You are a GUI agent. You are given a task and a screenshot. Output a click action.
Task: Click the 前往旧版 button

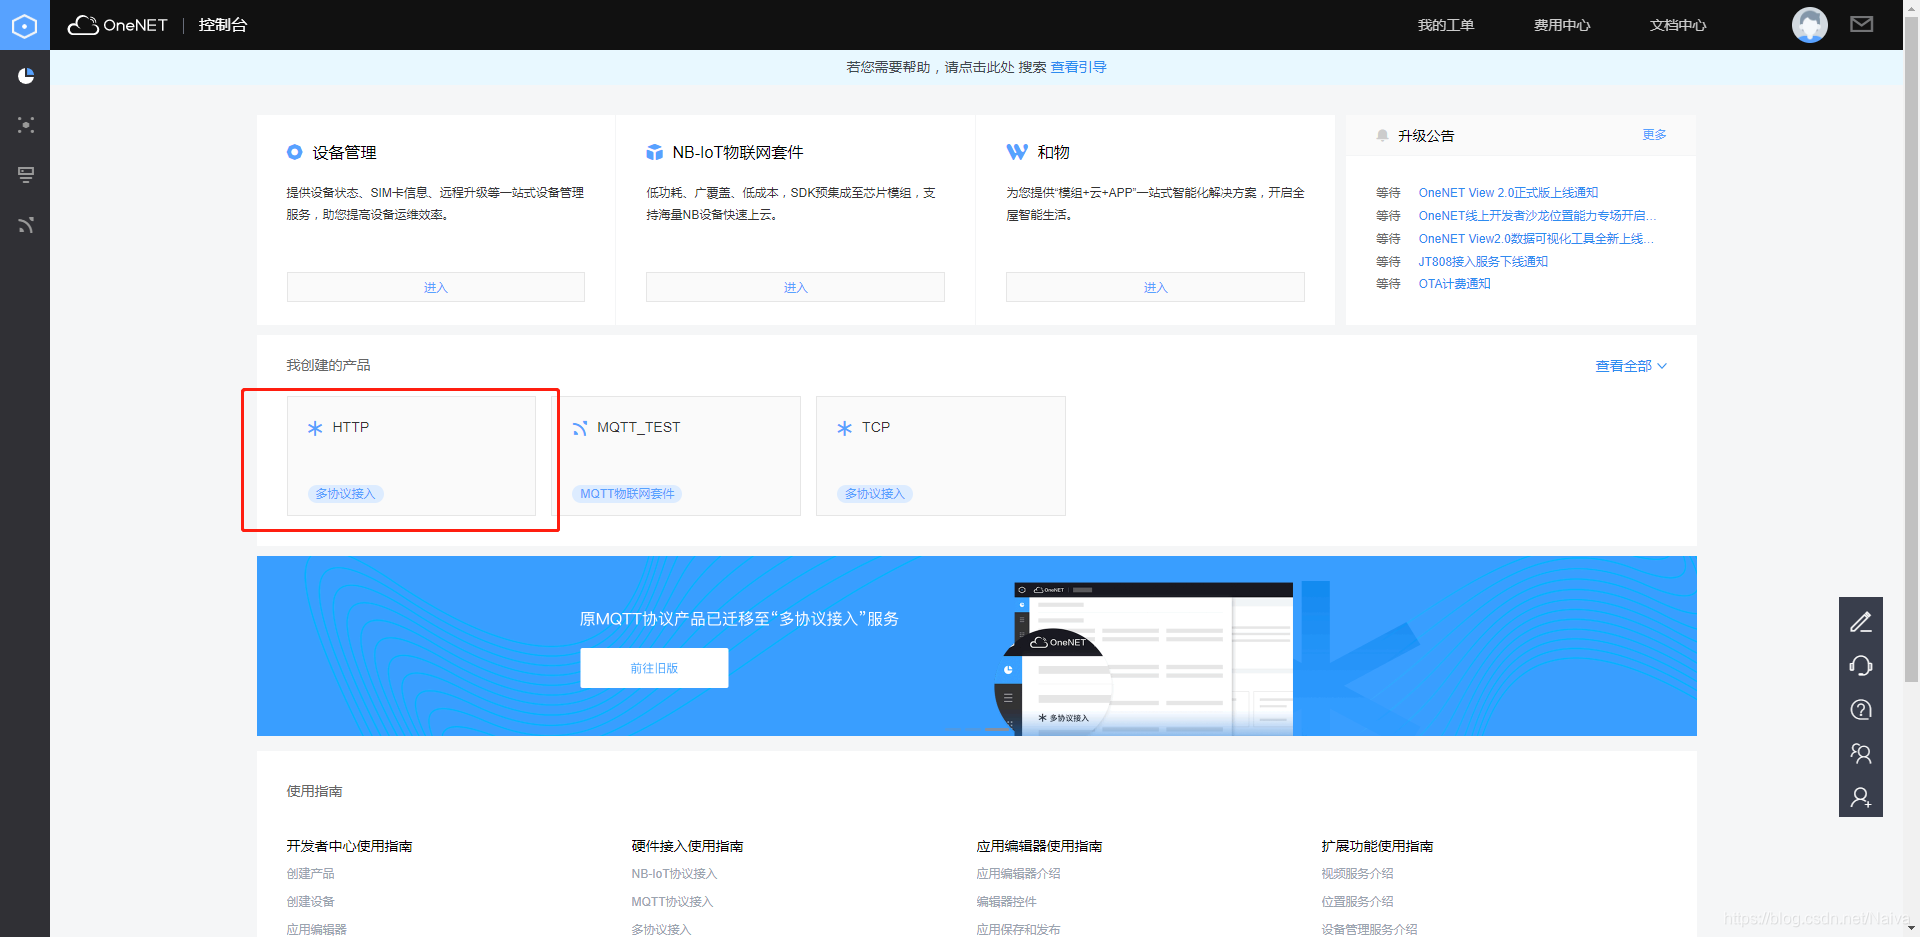[654, 668]
